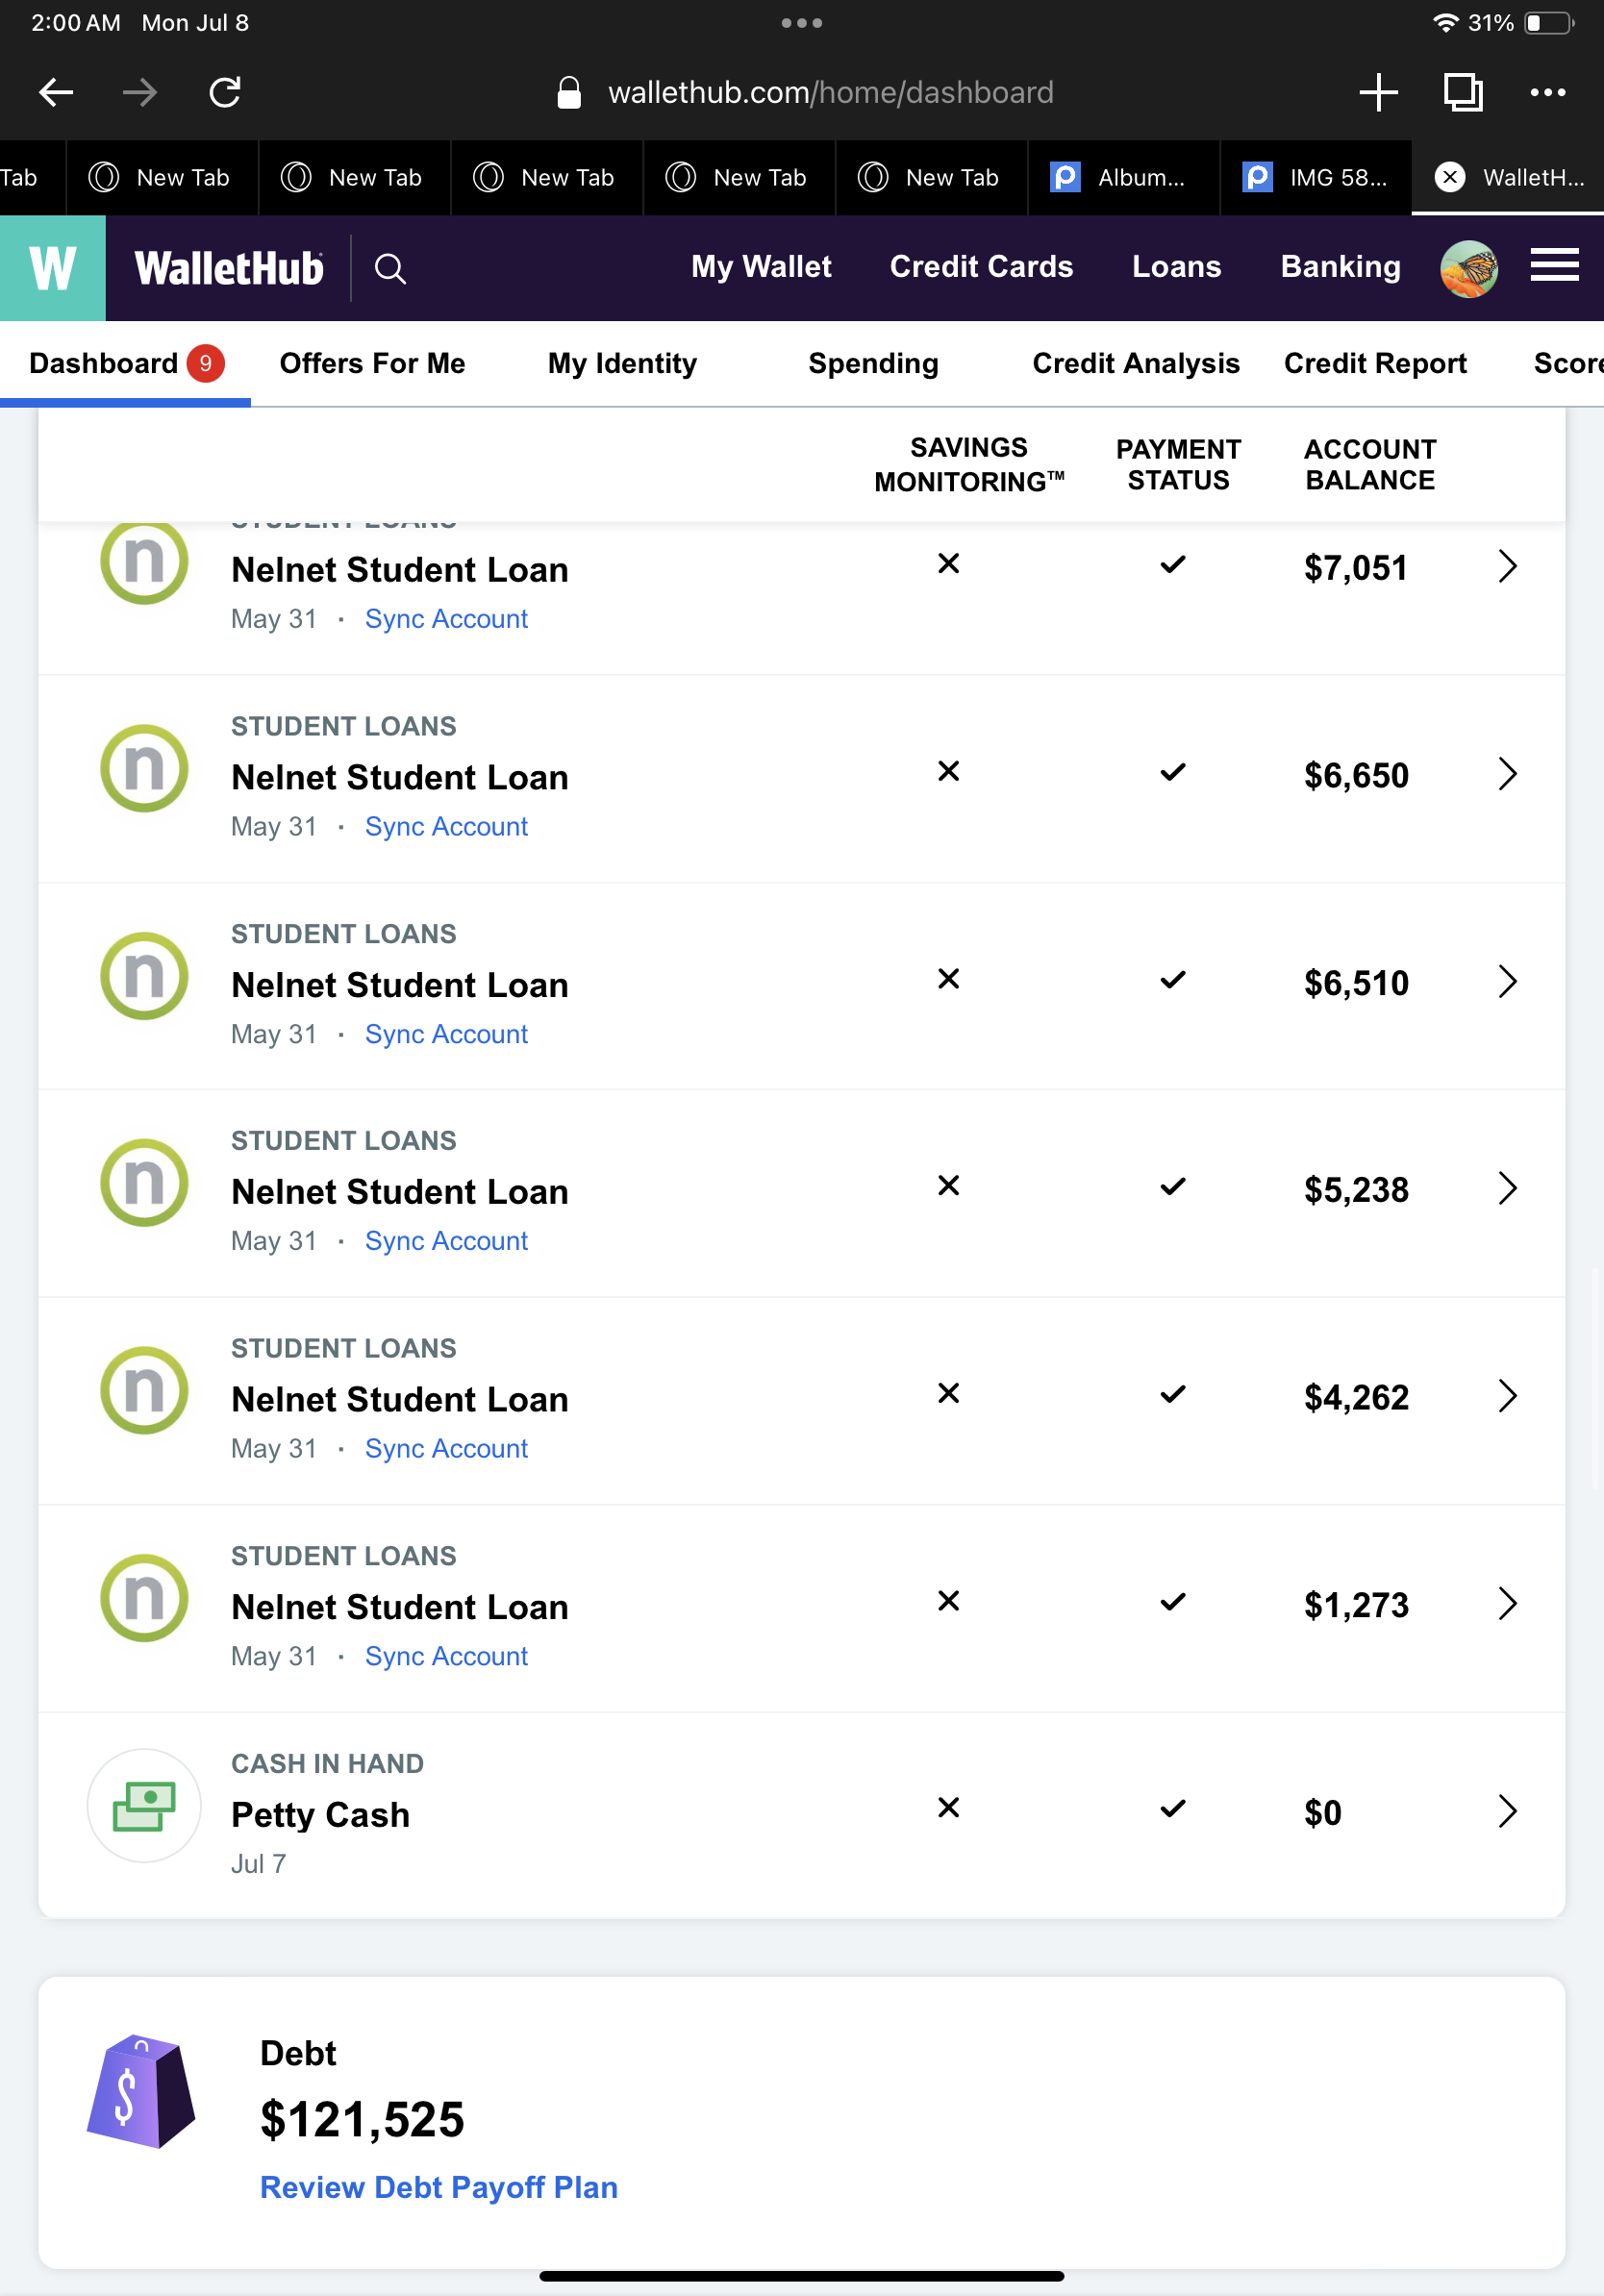Open the browser three-dot menu

(1547, 92)
